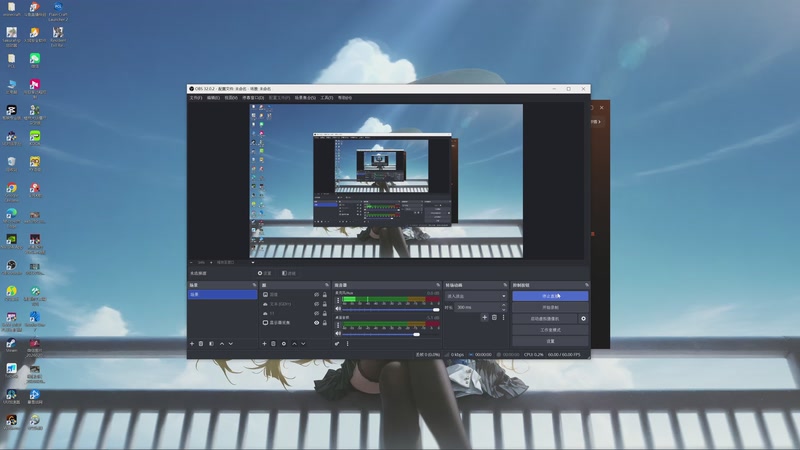
Task: Mute the 麦克风/Aux audio channel
Action: pyautogui.click(x=338, y=309)
